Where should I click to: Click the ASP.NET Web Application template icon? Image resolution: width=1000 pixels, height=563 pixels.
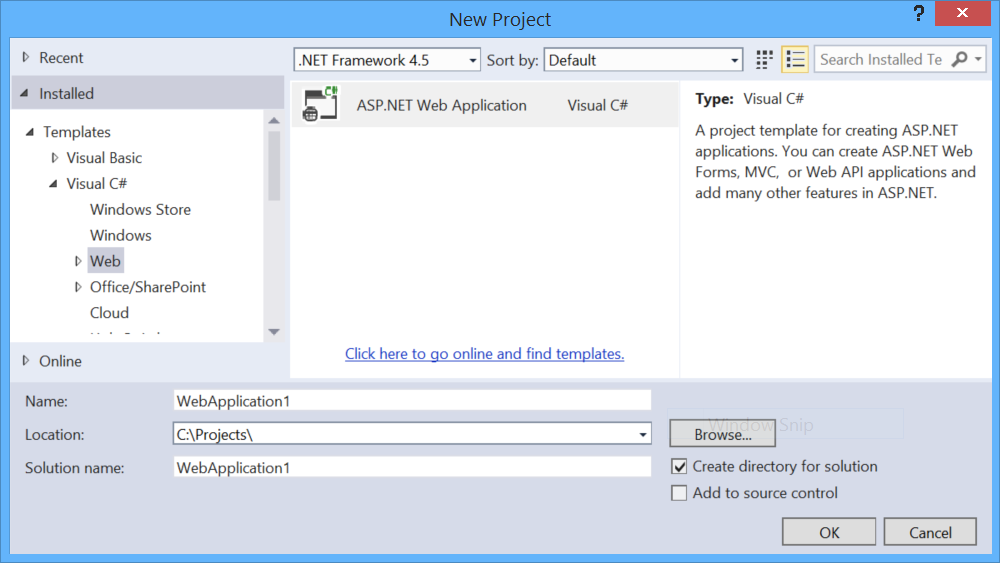coord(320,105)
